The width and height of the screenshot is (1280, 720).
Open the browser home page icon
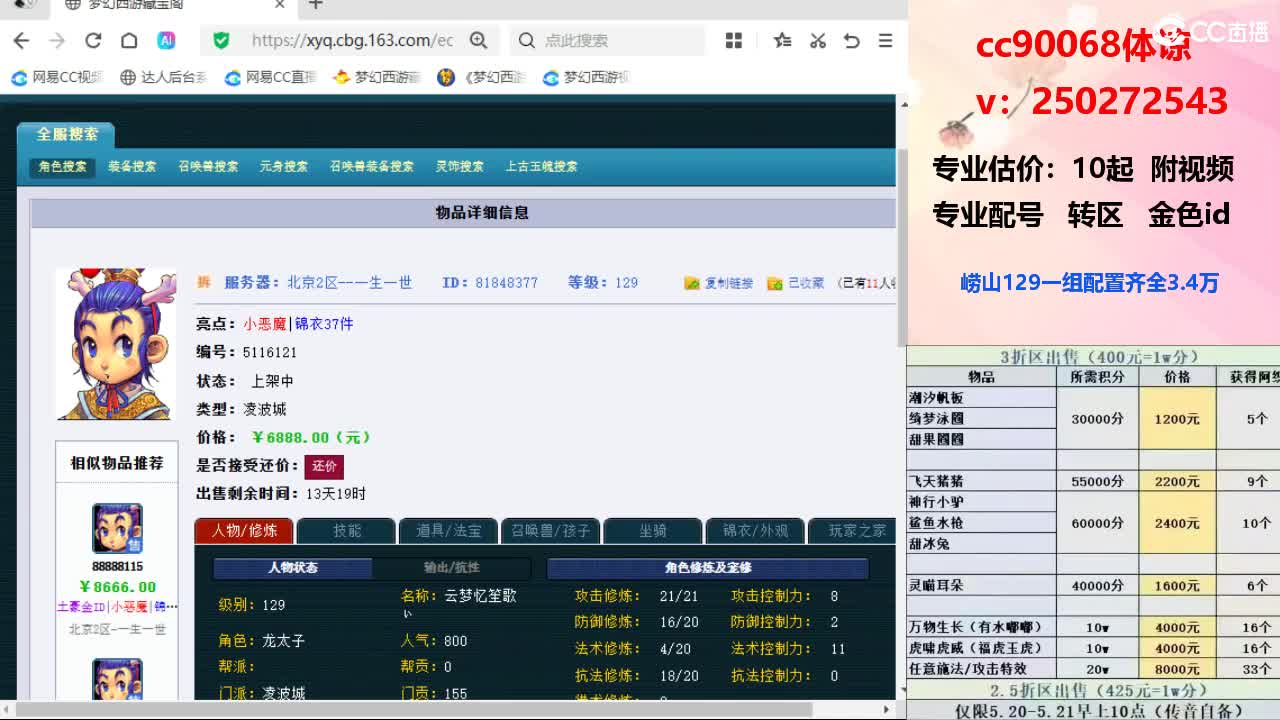tap(129, 41)
